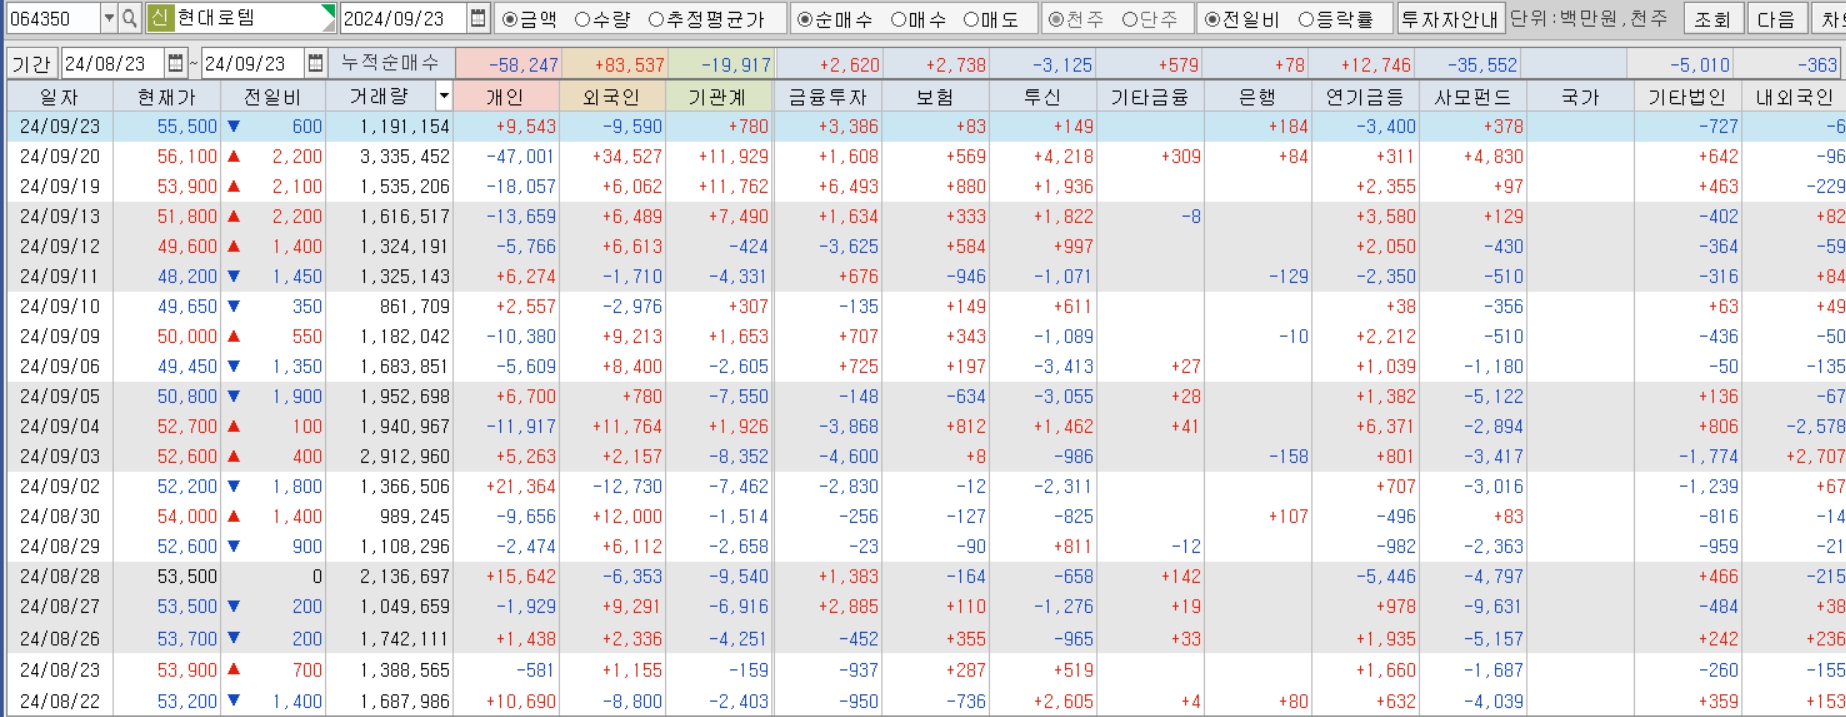The width and height of the screenshot is (1846, 717).
Task: Click the down arrow in the 24/09/11 row
Action: pos(234,277)
